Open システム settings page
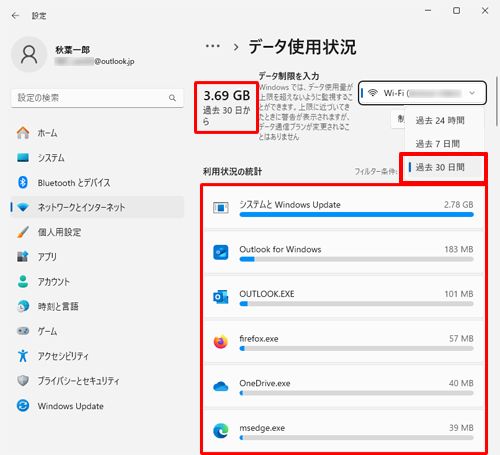 (x=97, y=158)
